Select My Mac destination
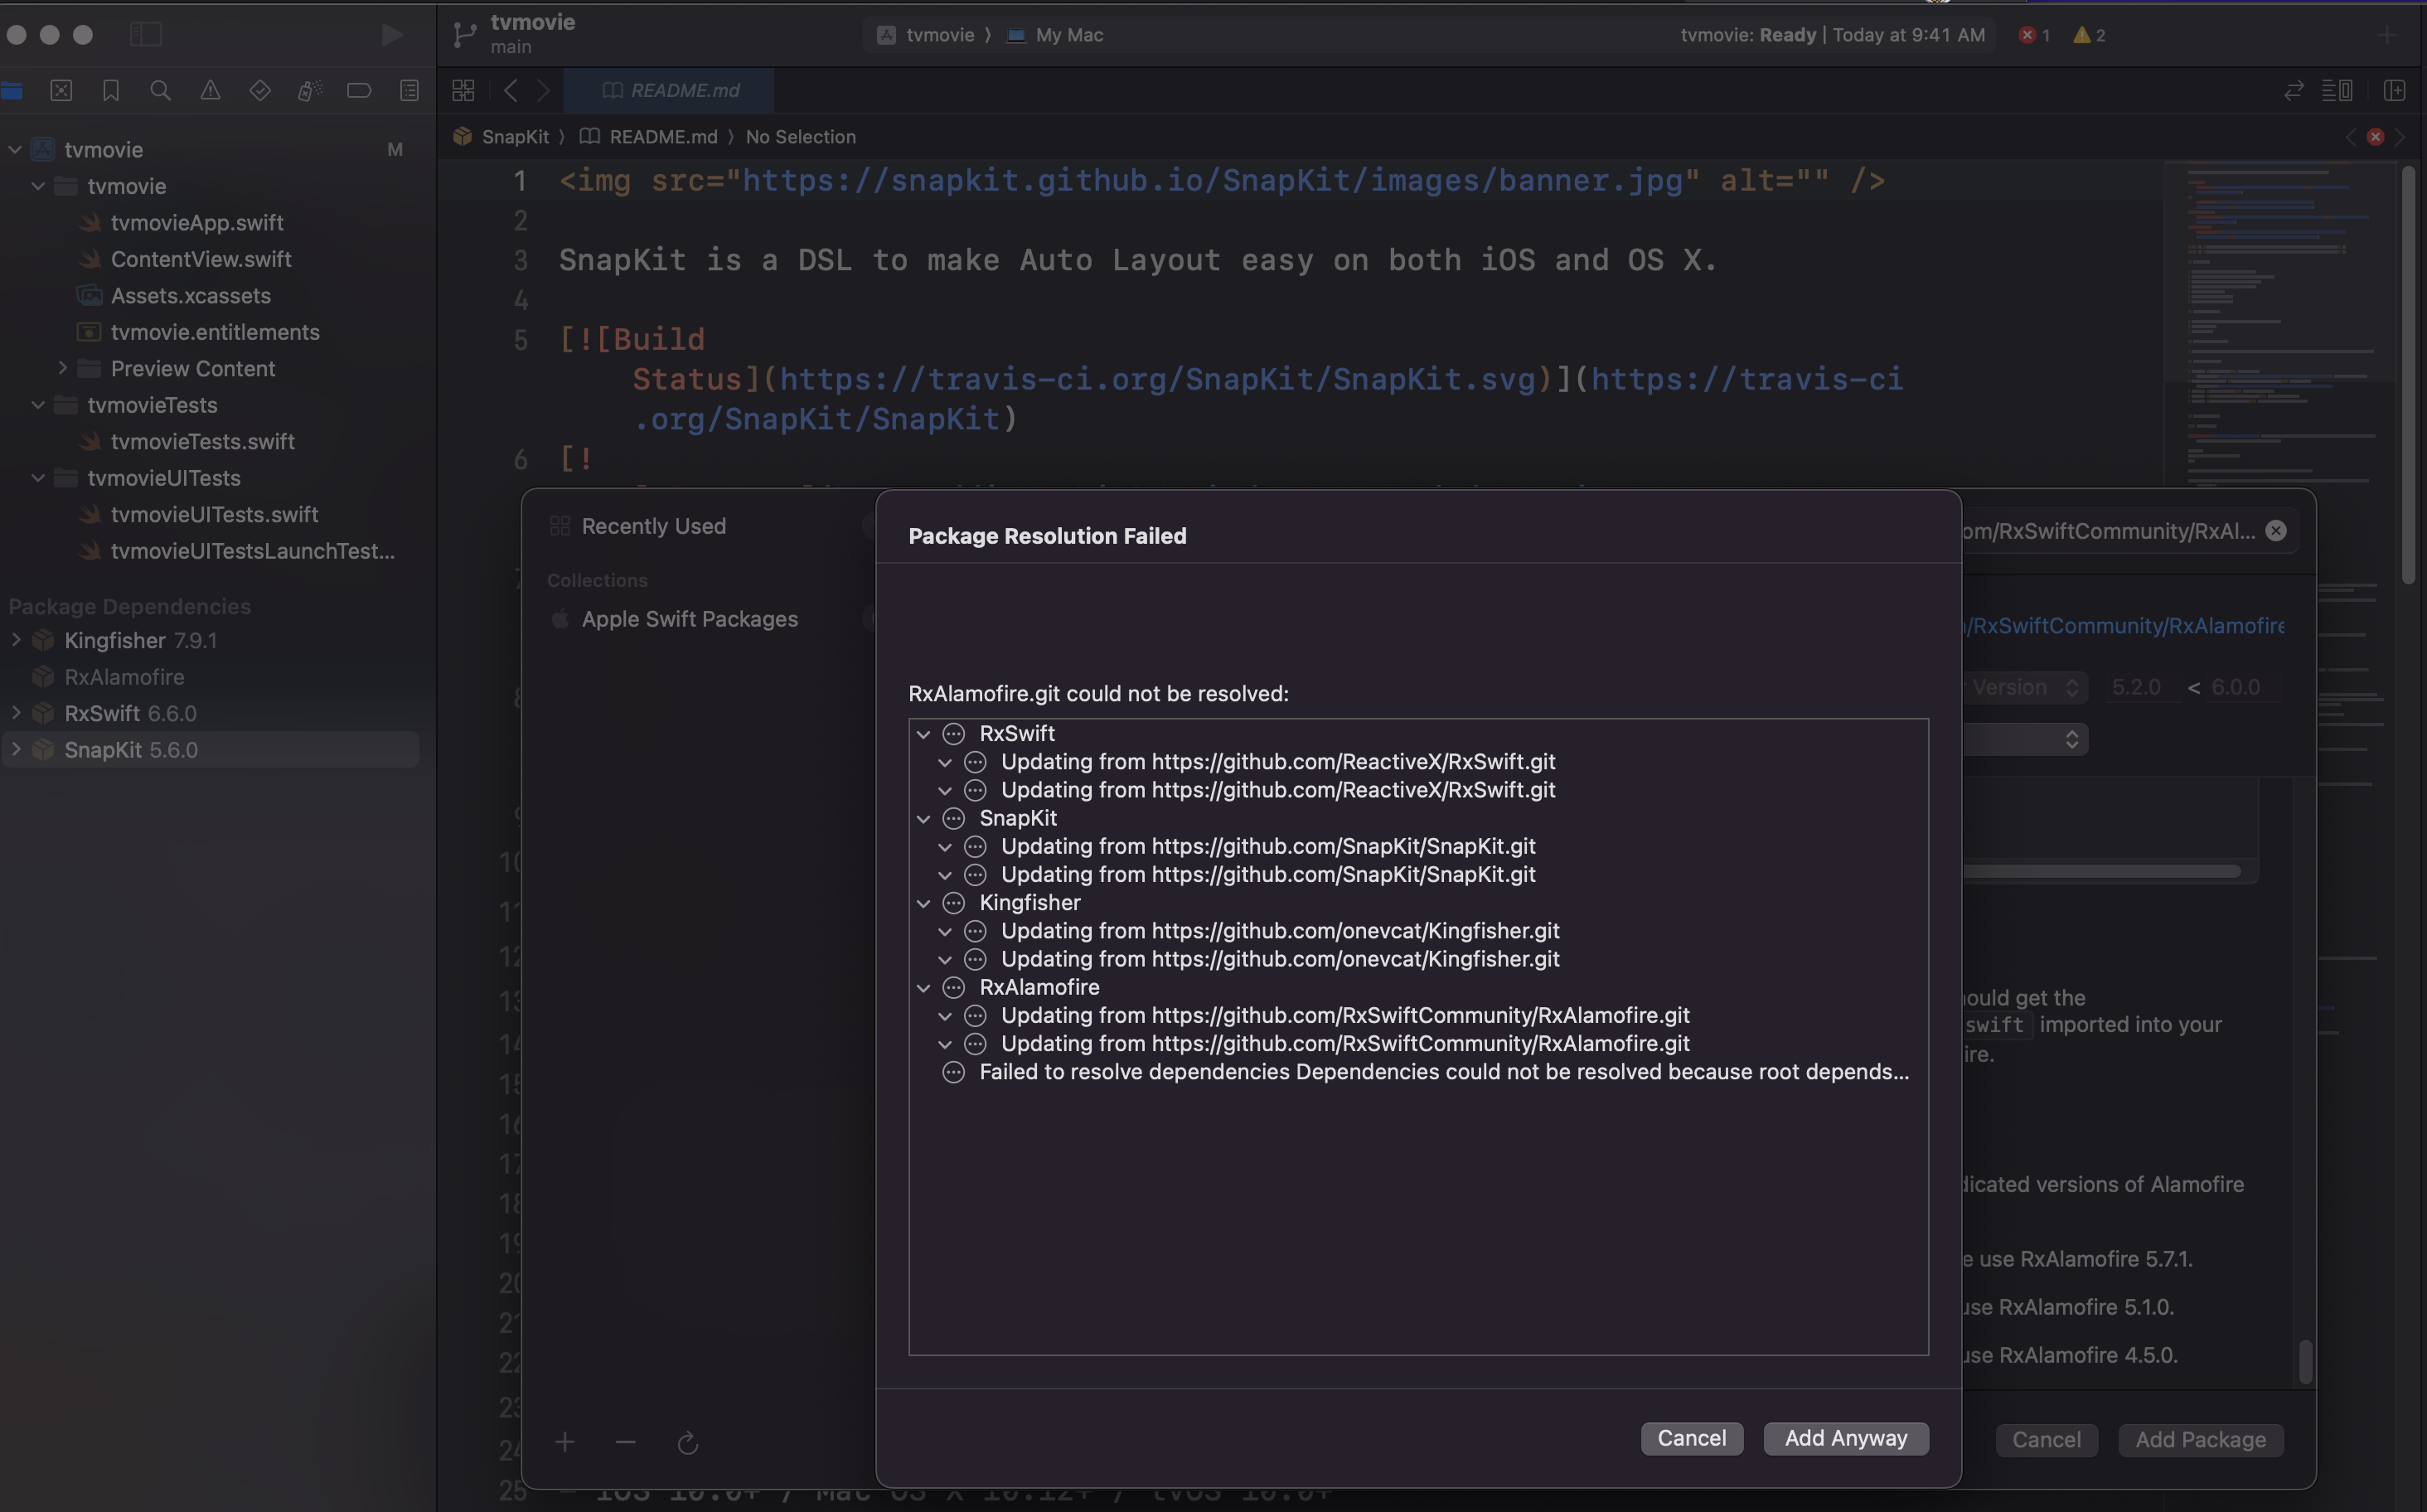The width and height of the screenshot is (2427, 1512). tap(1069, 35)
